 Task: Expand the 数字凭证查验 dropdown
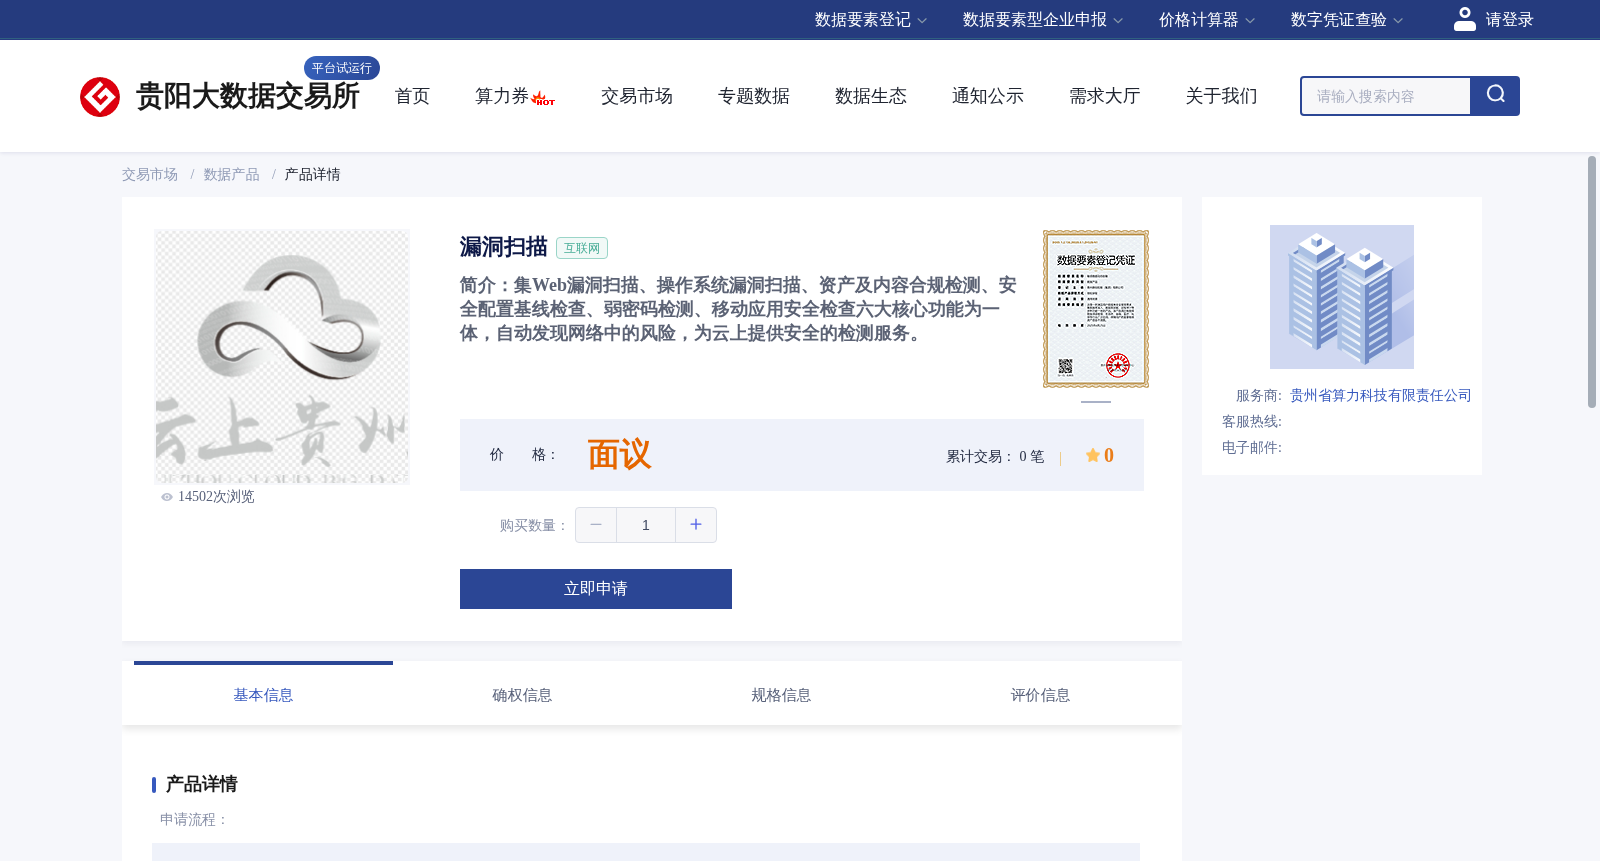(x=1347, y=20)
